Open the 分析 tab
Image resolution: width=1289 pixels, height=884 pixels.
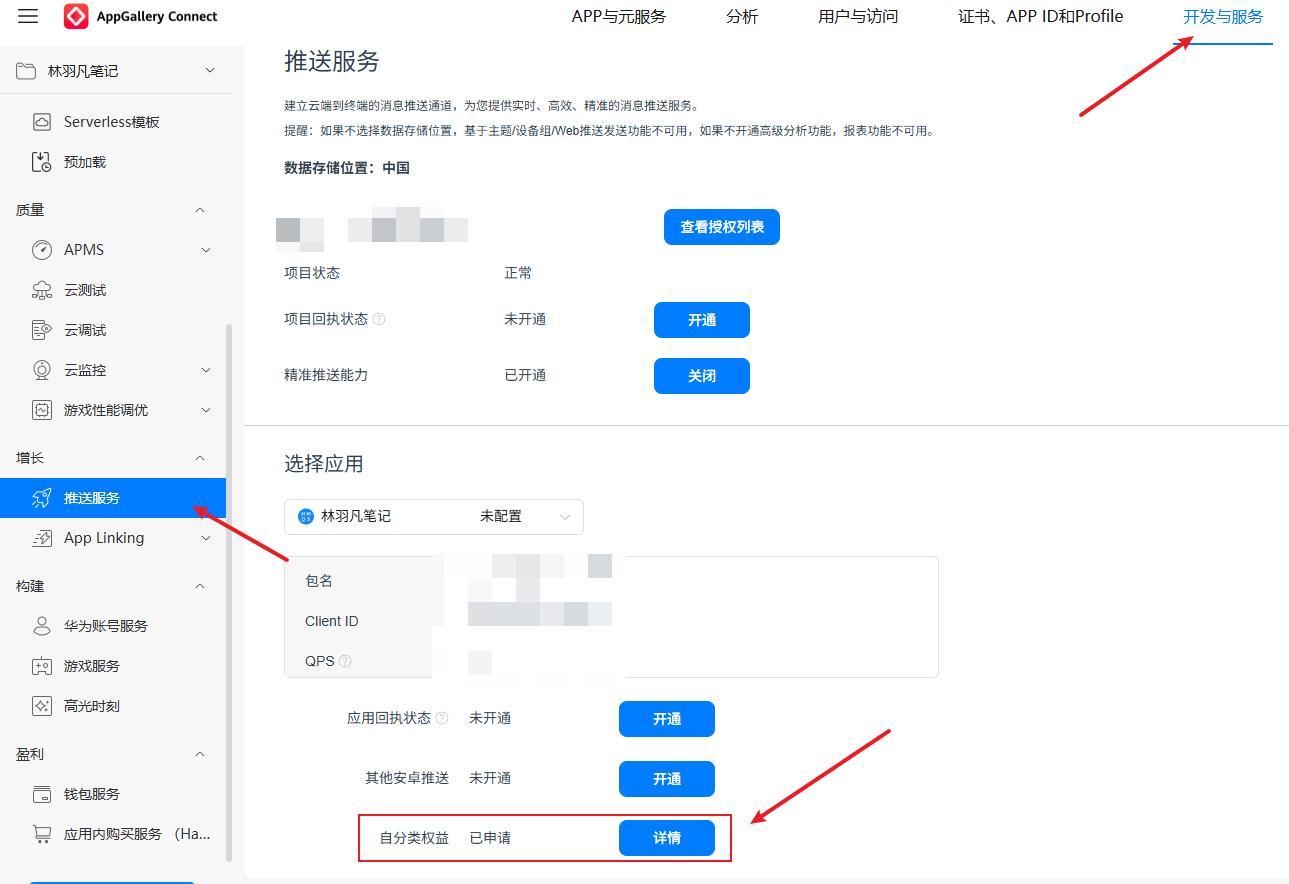pyautogui.click(x=742, y=17)
